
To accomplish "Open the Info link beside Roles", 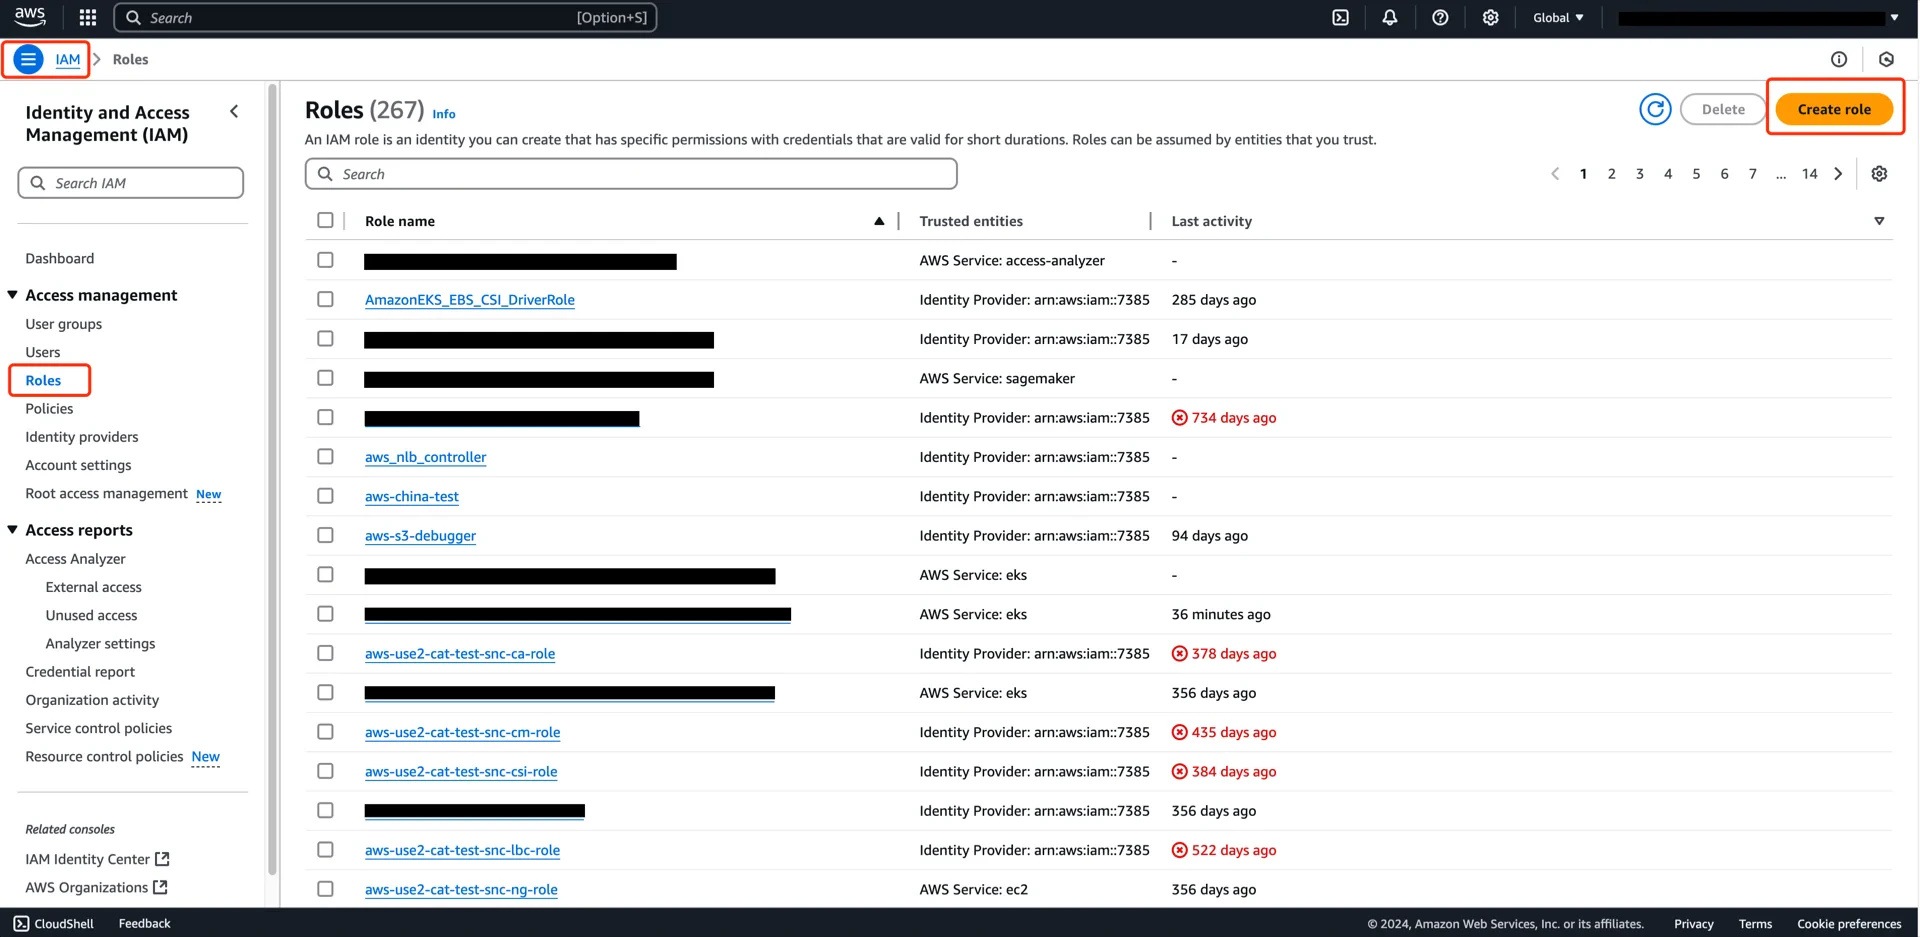I will 444,114.
